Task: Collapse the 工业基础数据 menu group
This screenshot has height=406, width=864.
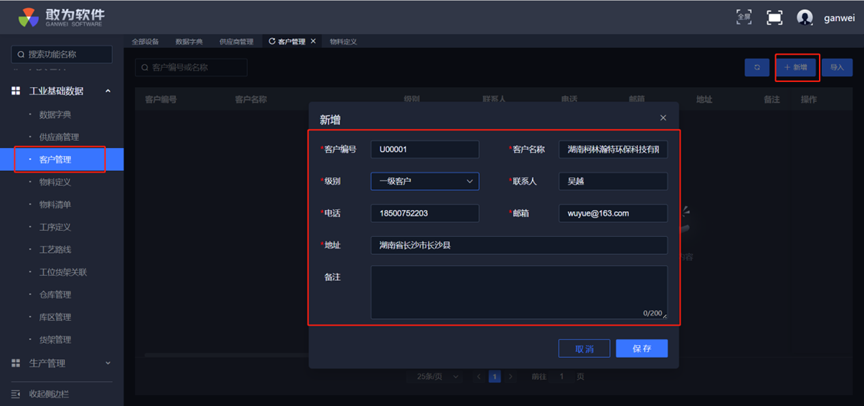Action: click(x=108, y=91)
